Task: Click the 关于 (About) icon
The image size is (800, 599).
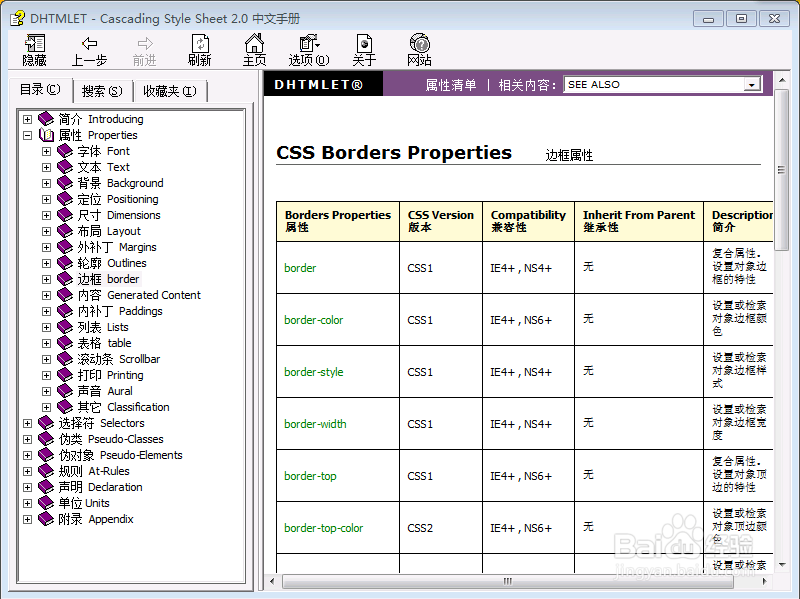Action: tap(364, 47)
